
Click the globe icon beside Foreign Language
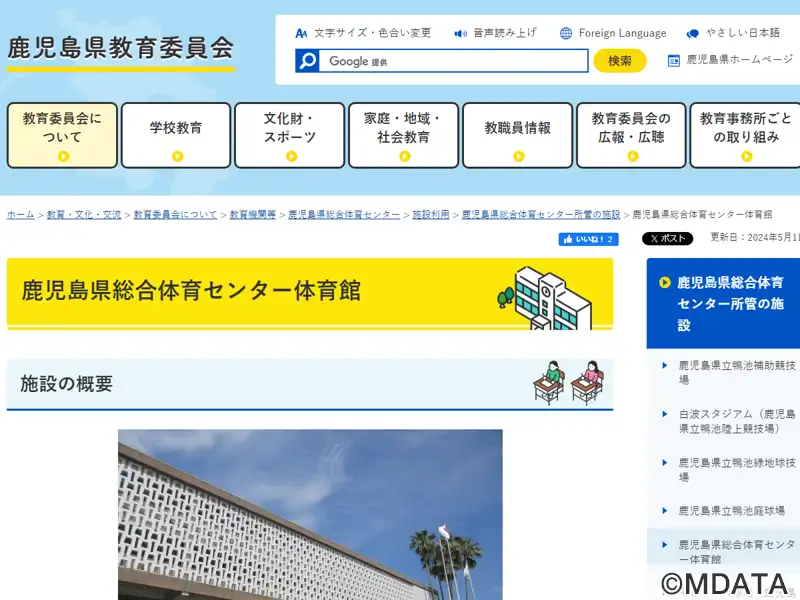click(566, 34)
